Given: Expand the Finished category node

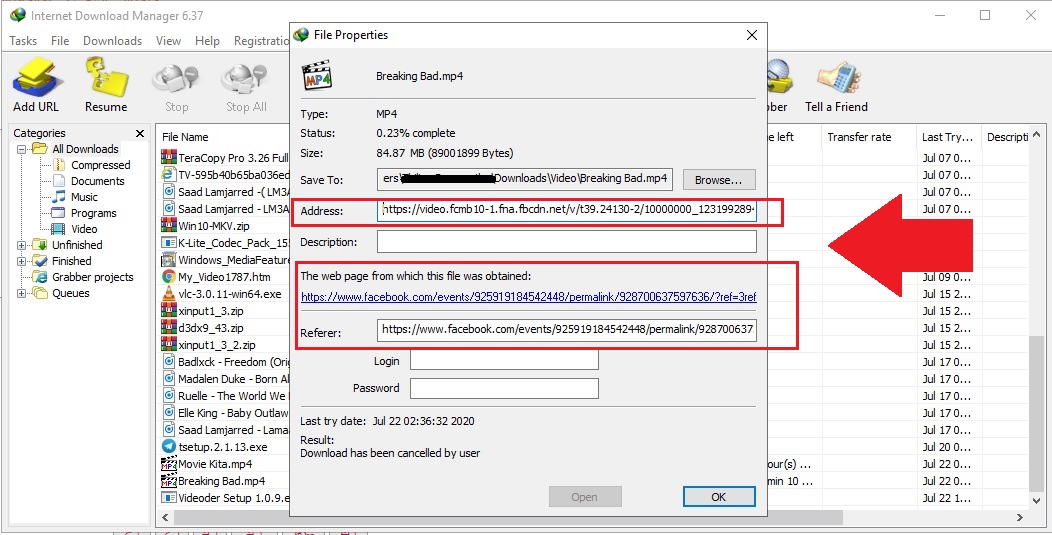Looking at the screenshot, I should [21, 261].
